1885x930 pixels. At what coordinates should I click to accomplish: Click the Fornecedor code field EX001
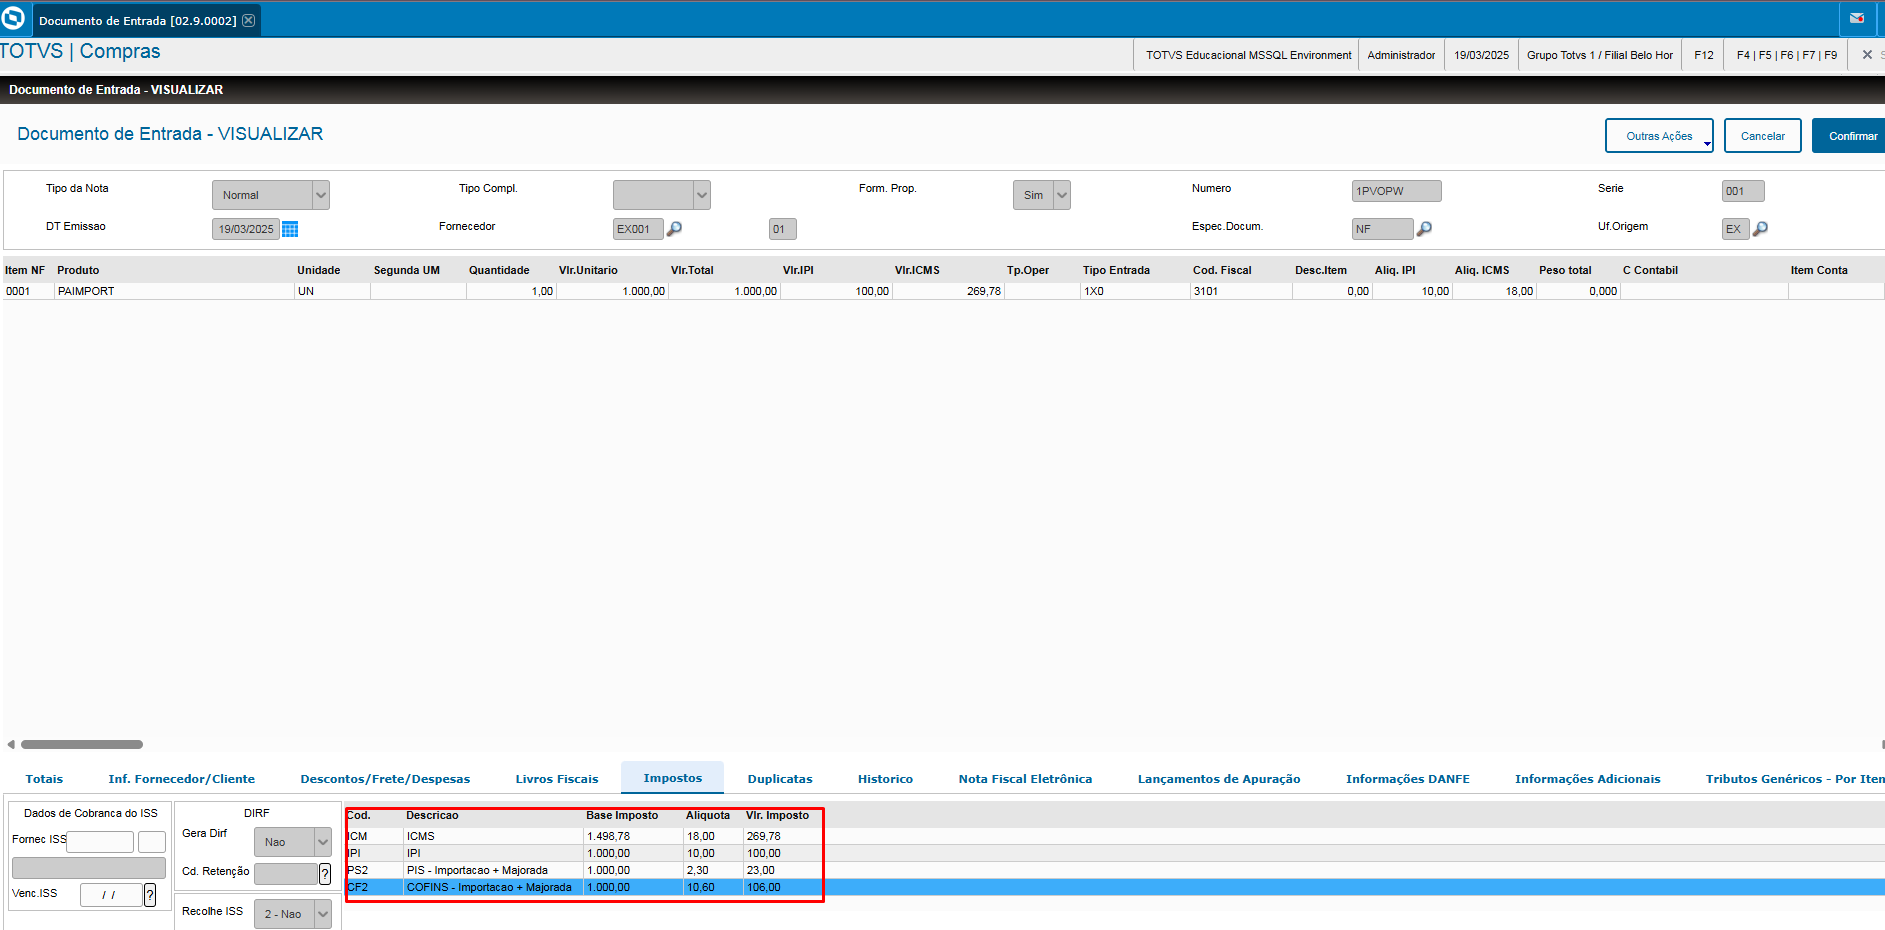pyautogui.click(x=638, y=229)
